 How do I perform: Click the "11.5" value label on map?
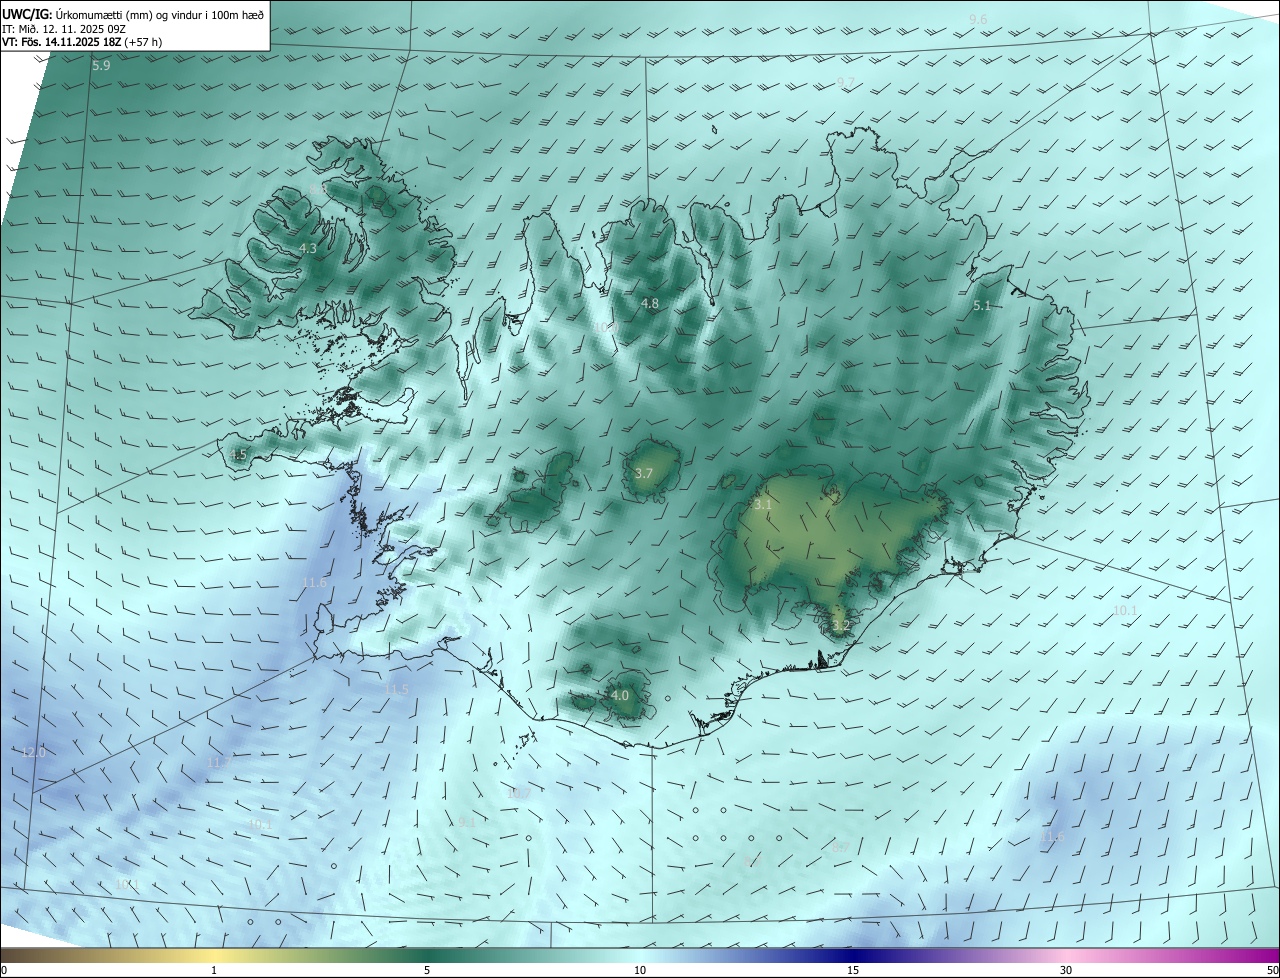click(397, 690)
